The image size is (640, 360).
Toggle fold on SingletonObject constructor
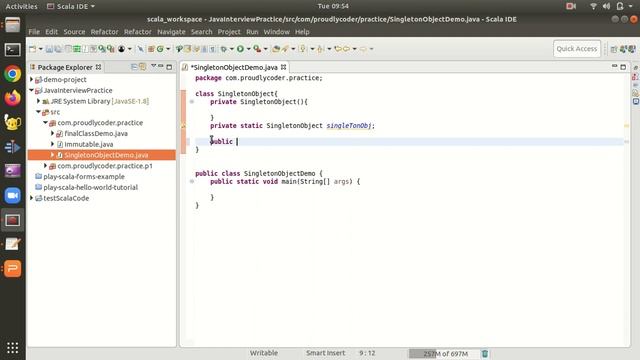(x=192, y=102)
